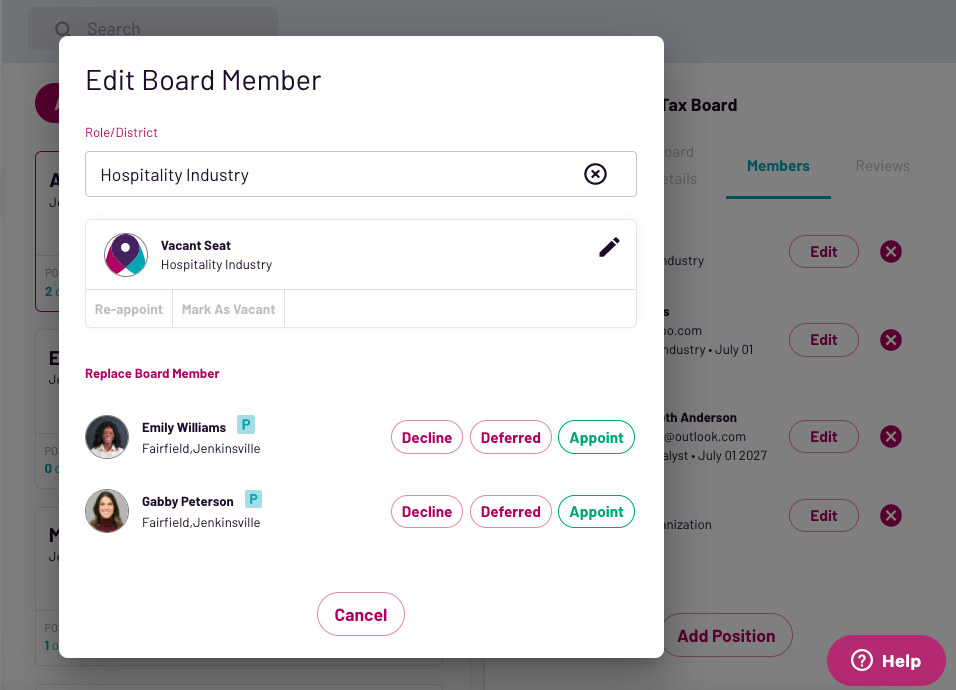This screenshot has width=956, height=690.
Task: Click Emily Williams' profile photo
Action: [107, 437]
